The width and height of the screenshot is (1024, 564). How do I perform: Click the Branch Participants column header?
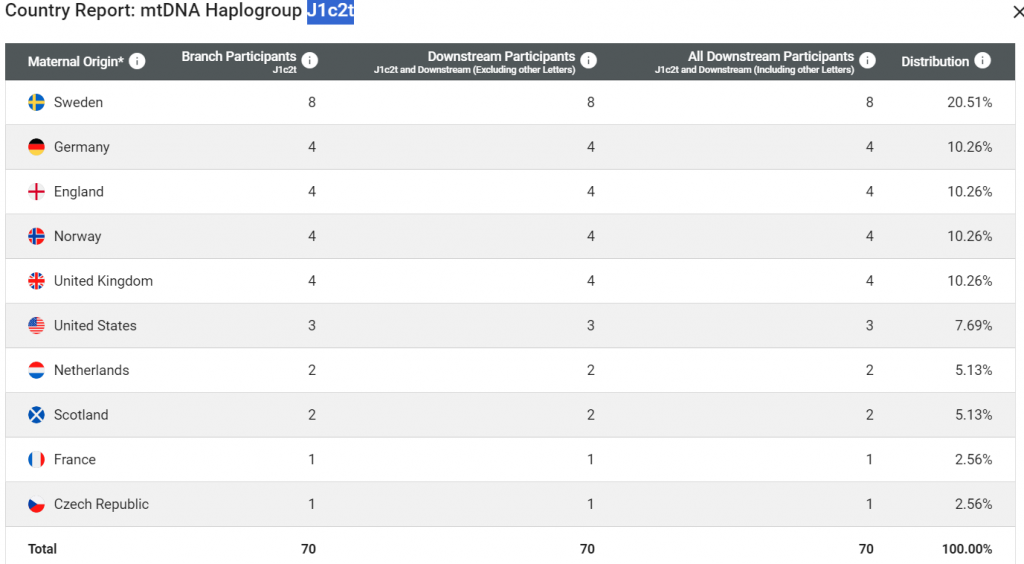[x=239, y=57]
